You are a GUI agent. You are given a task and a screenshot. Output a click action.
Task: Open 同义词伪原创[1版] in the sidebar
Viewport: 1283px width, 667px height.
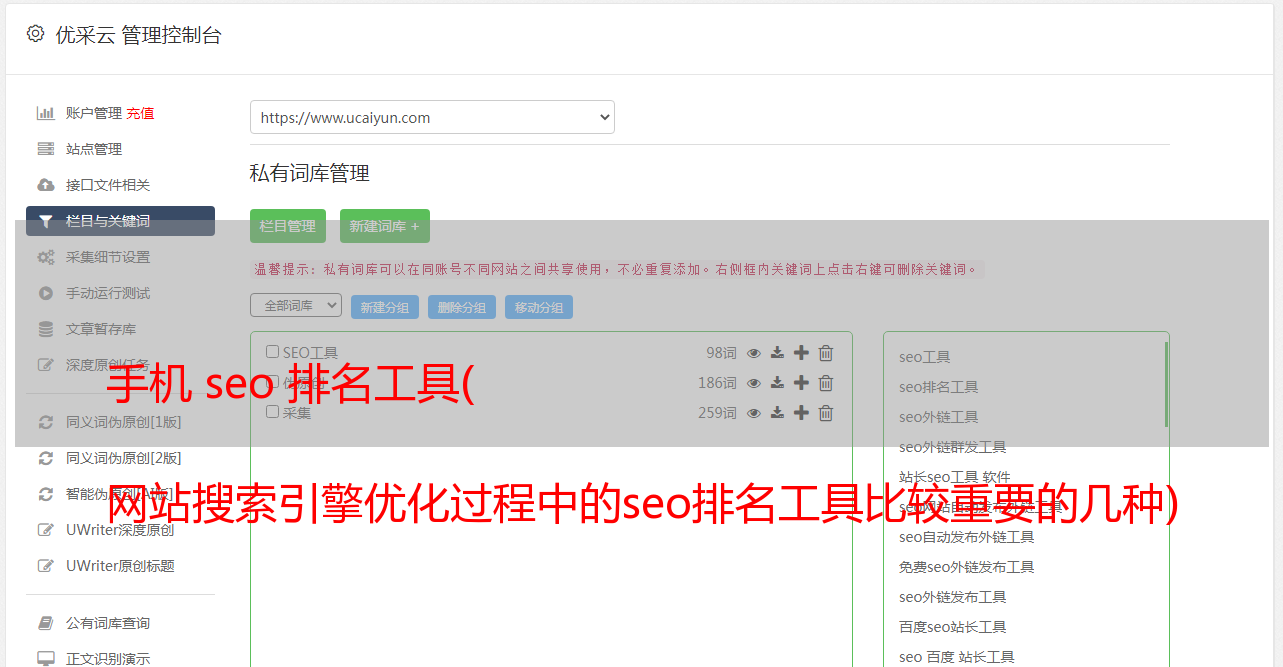pyautogui.click(x=124, y=422)
